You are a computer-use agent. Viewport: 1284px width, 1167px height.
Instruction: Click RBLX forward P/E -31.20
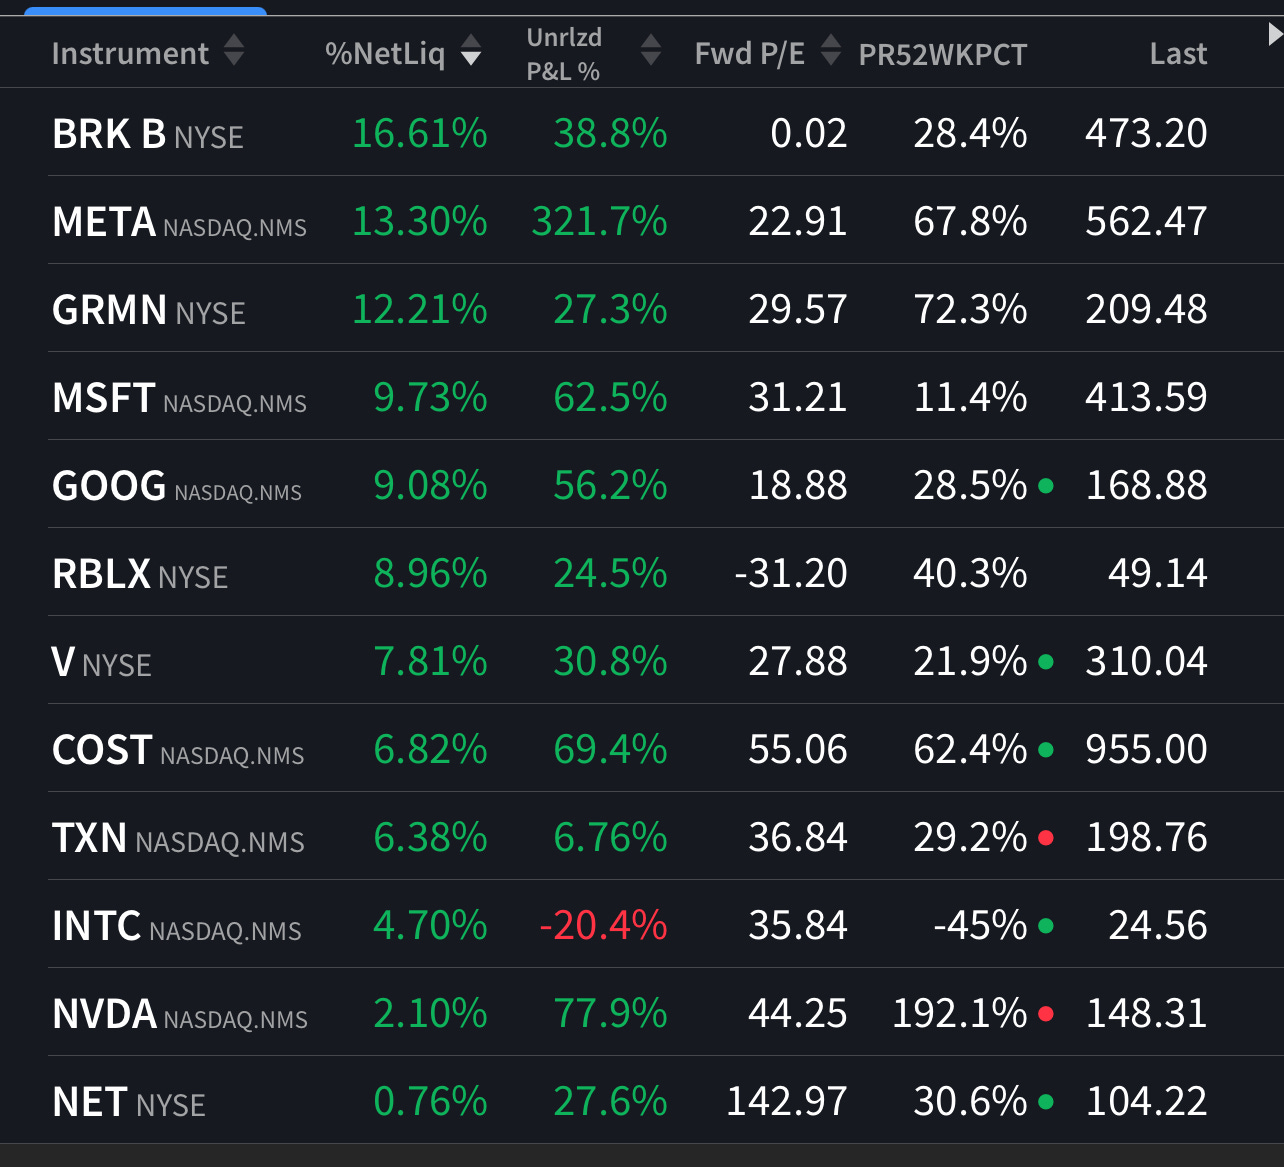tap(791, 573)
